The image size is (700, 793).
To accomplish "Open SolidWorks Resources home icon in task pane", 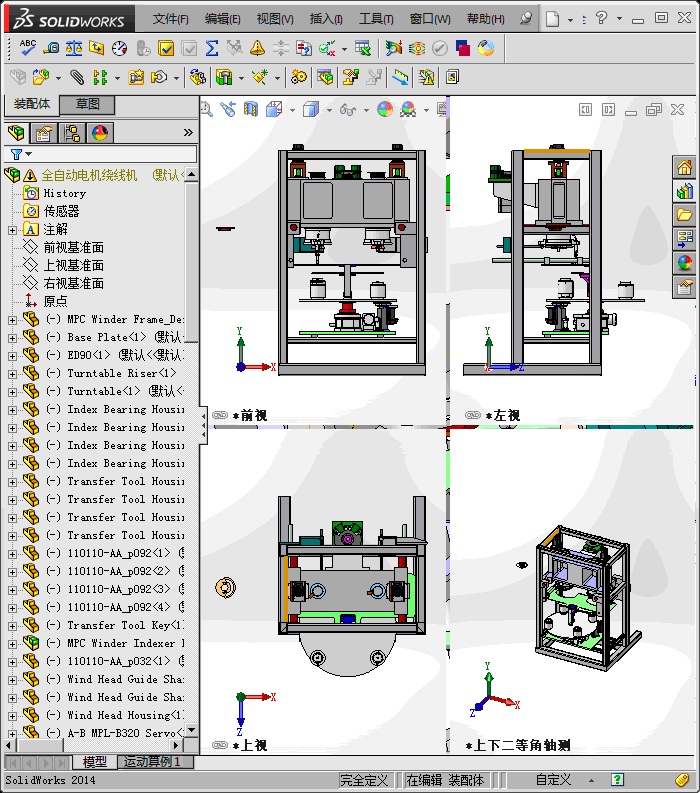I will point(684,167).
